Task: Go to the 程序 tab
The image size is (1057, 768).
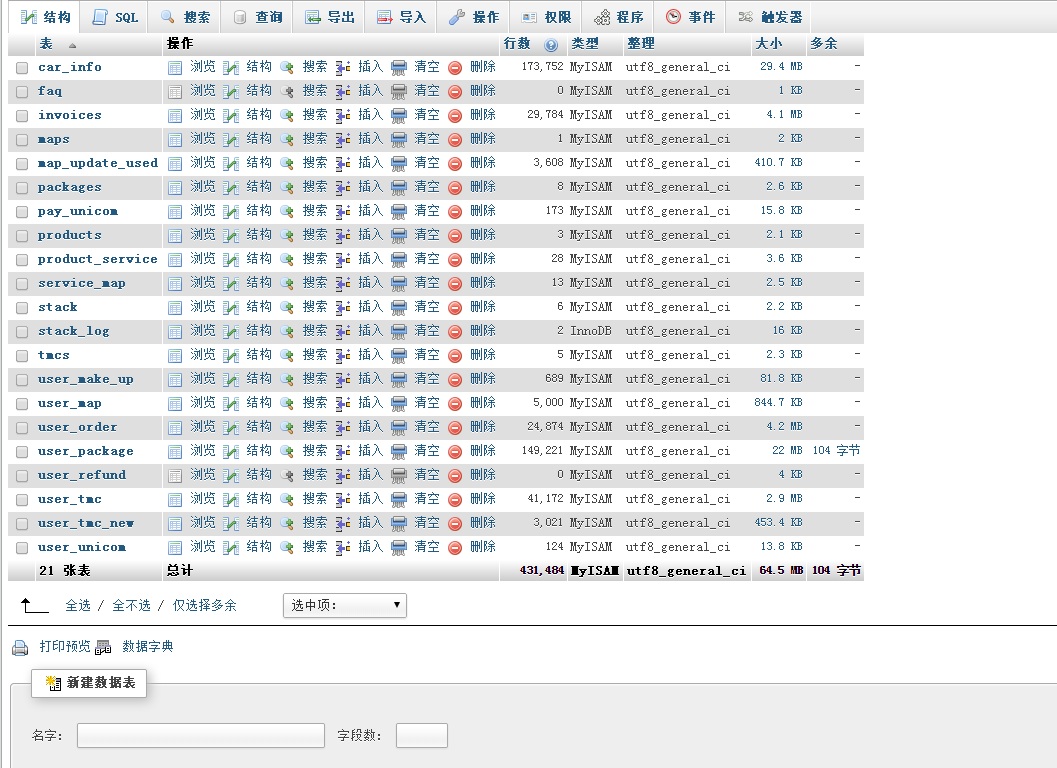Action: [x=618, y=17]
